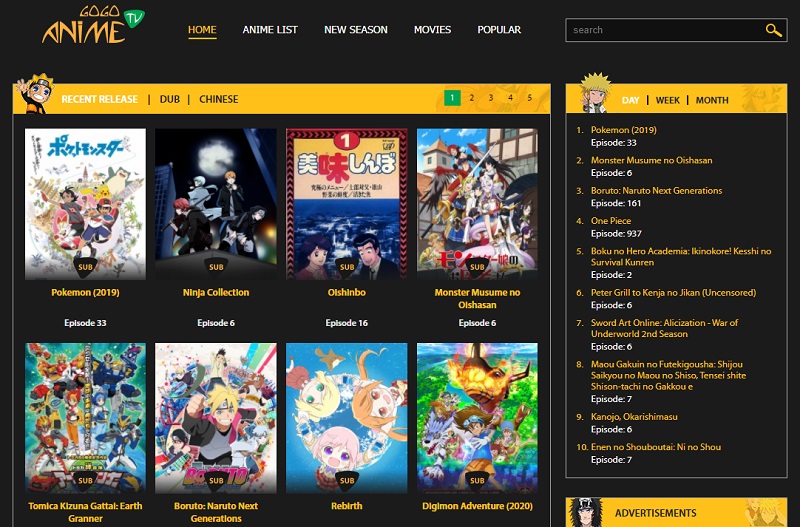Viewport: 800px width, 527px height.
Task: Open the Popular section
Action: pos(499,30)
